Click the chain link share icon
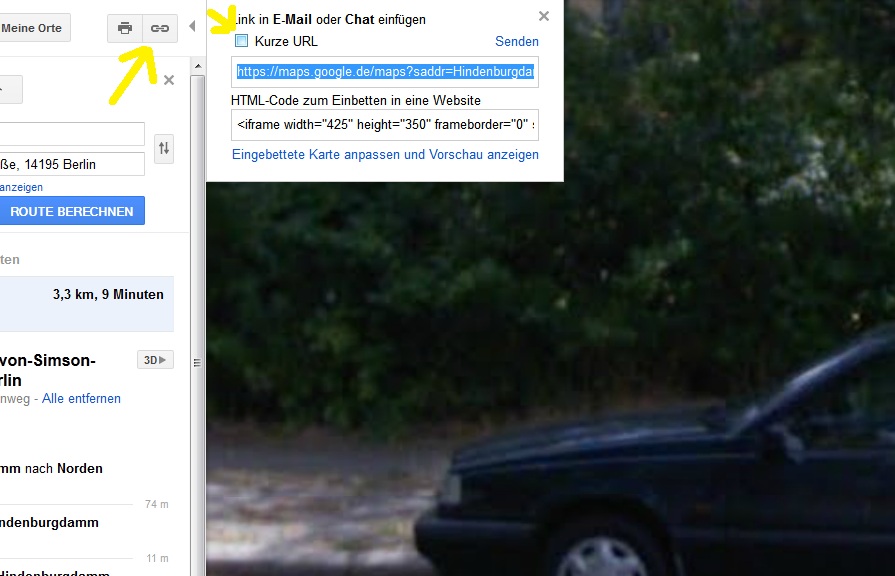The image size is (895, 576). 160,28
